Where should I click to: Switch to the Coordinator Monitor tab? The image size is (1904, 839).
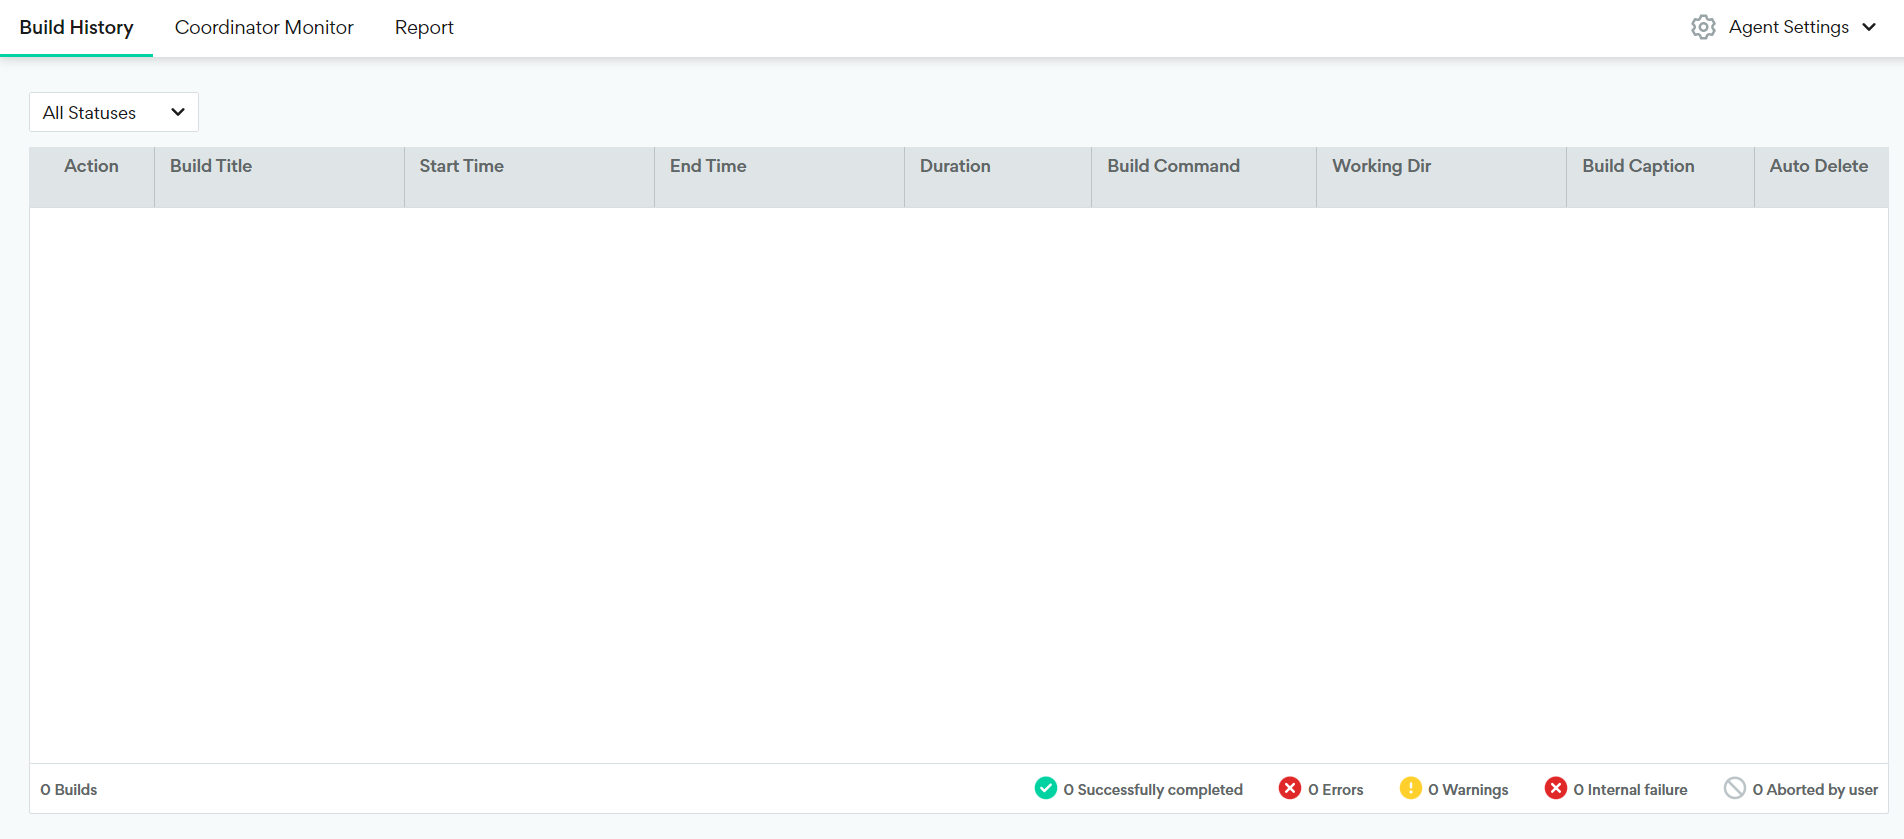tap(264, 27)
